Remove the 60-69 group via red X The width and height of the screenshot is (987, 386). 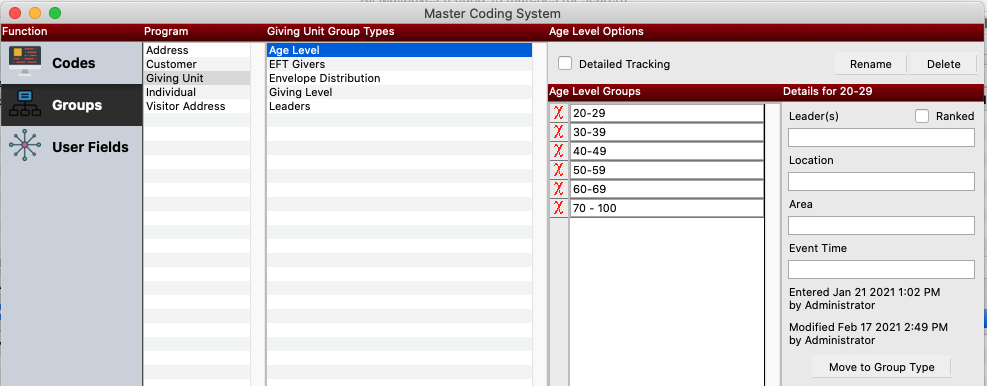(558, 189)
